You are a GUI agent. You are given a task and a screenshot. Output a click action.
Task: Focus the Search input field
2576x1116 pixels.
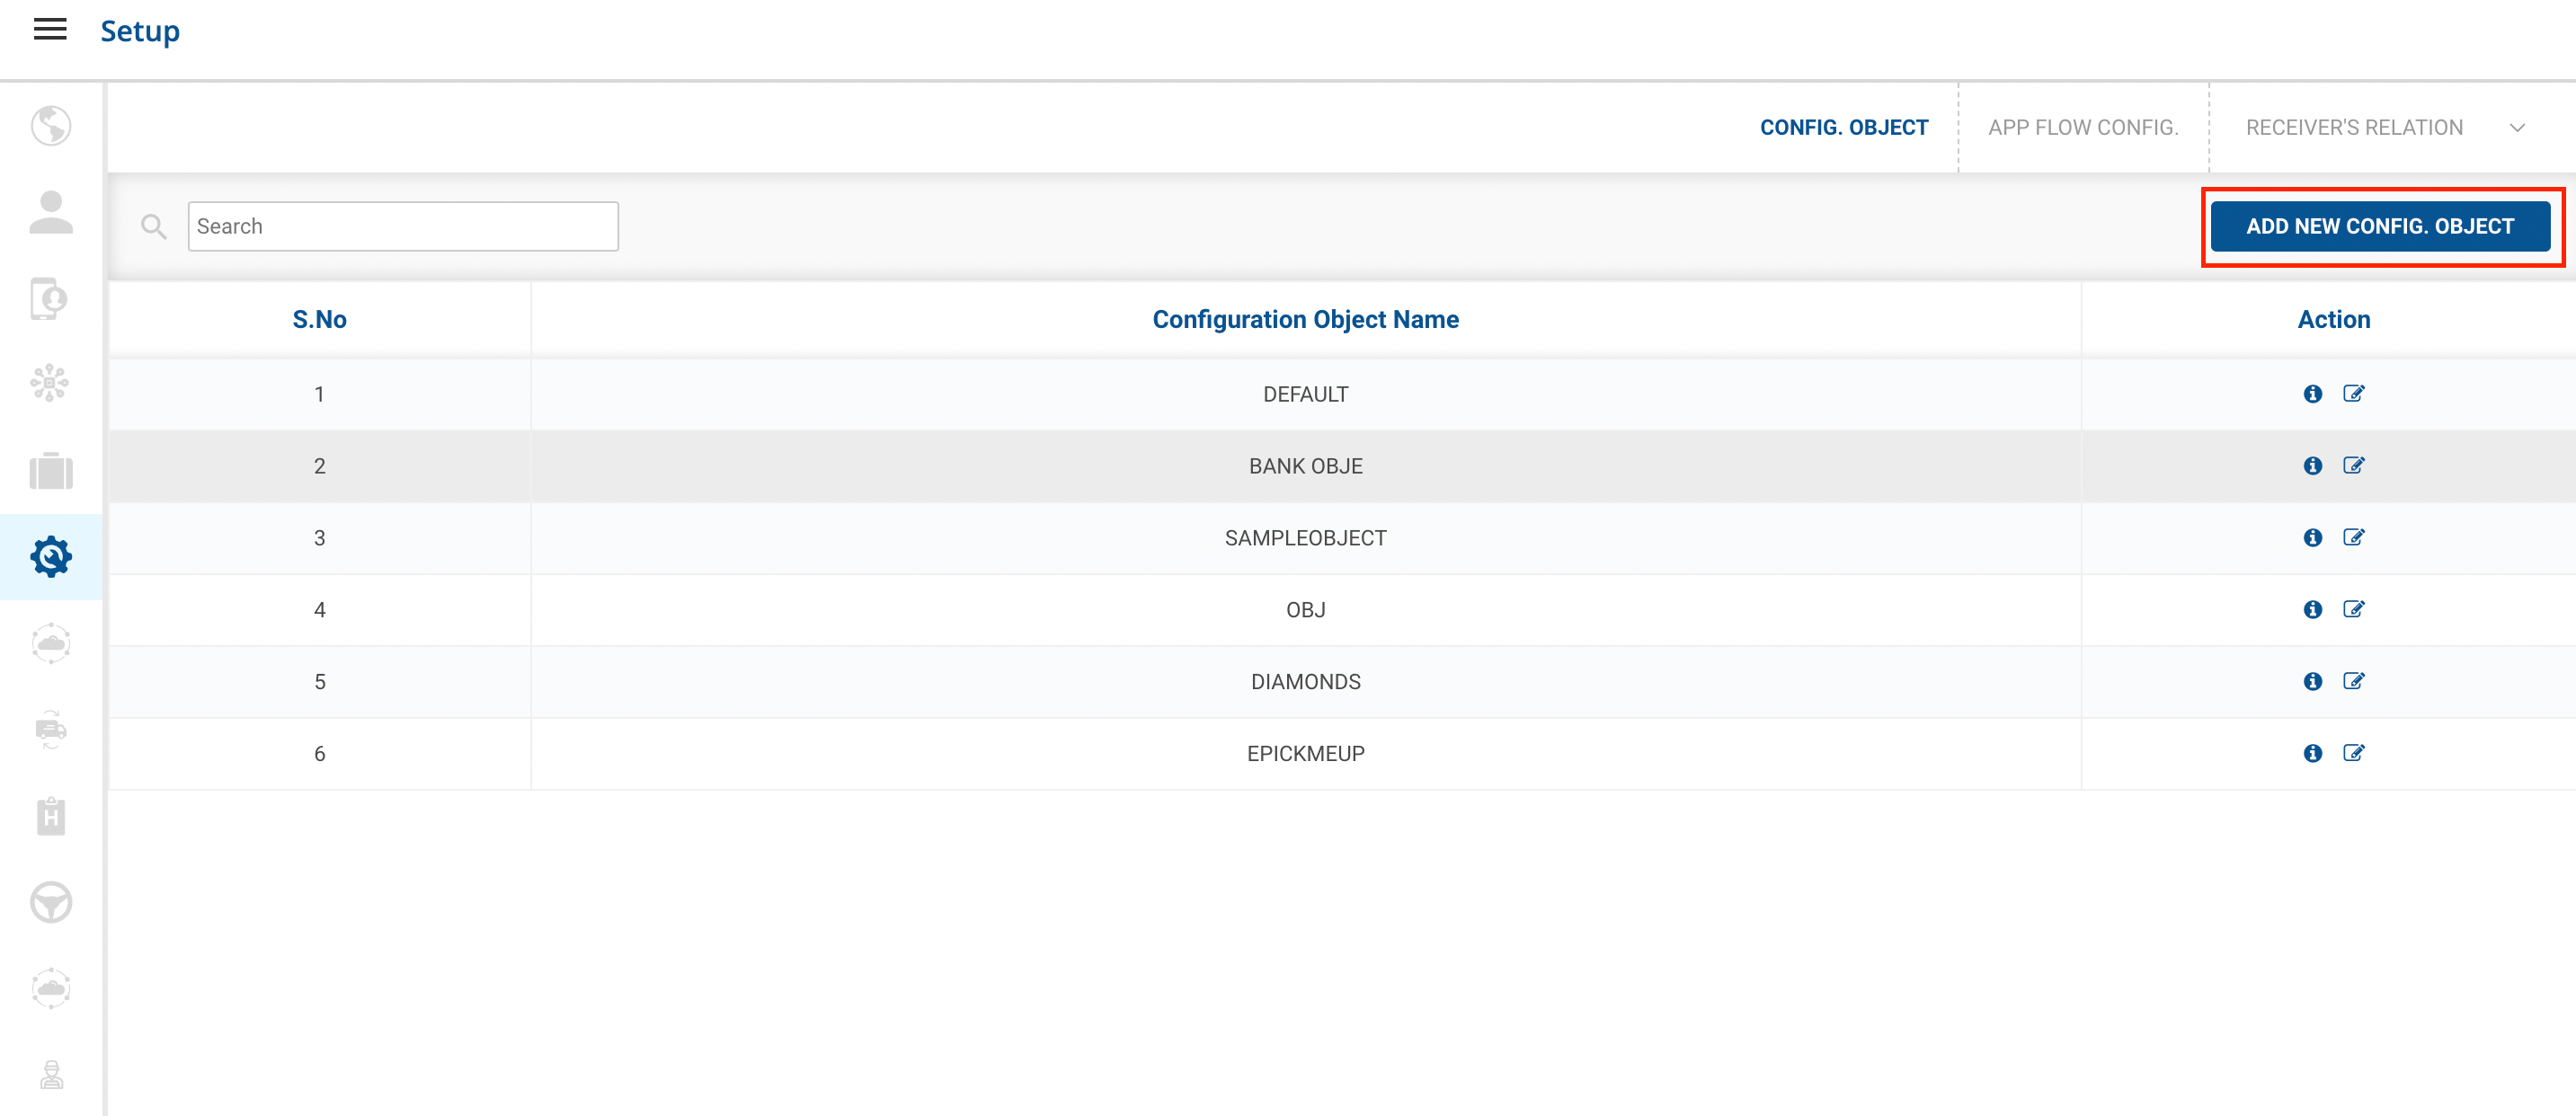[x=402, y=227]
